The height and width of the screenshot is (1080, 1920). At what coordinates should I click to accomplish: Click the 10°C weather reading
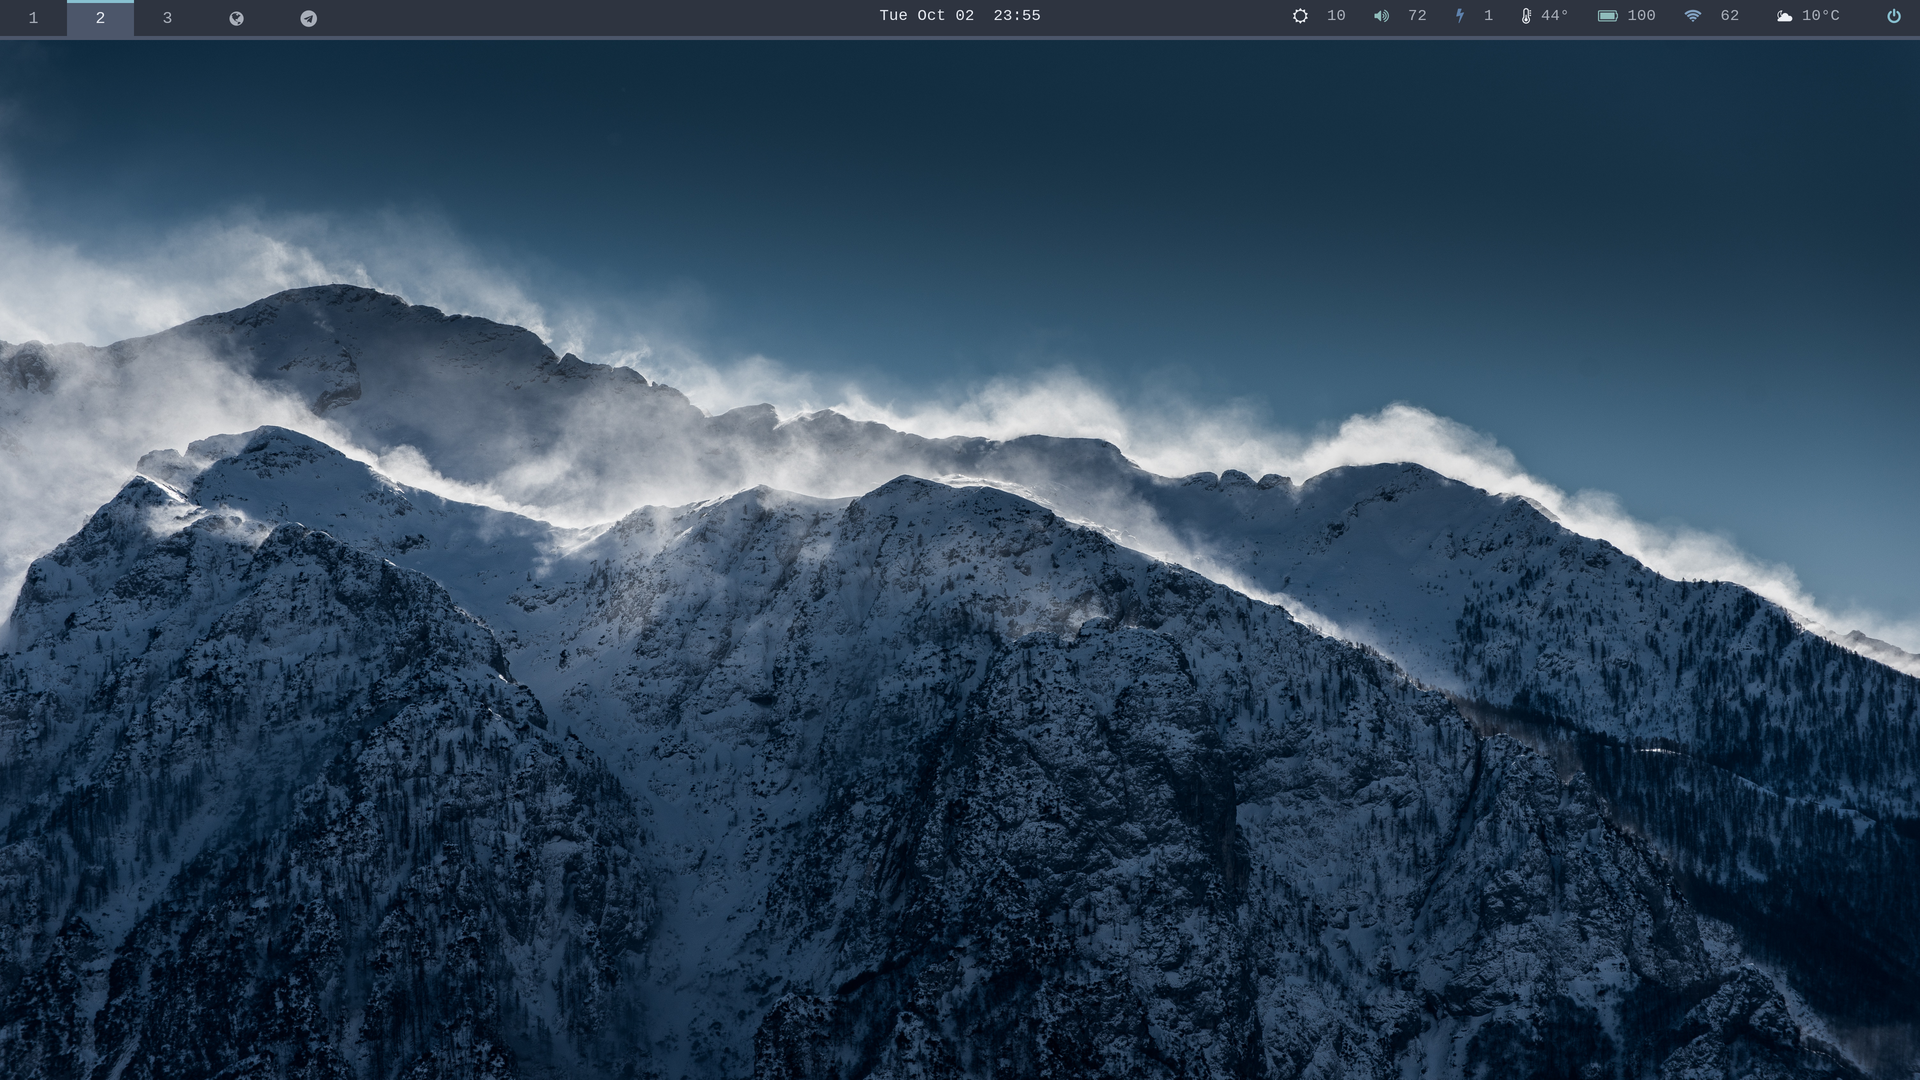(x=1821, y=16)
